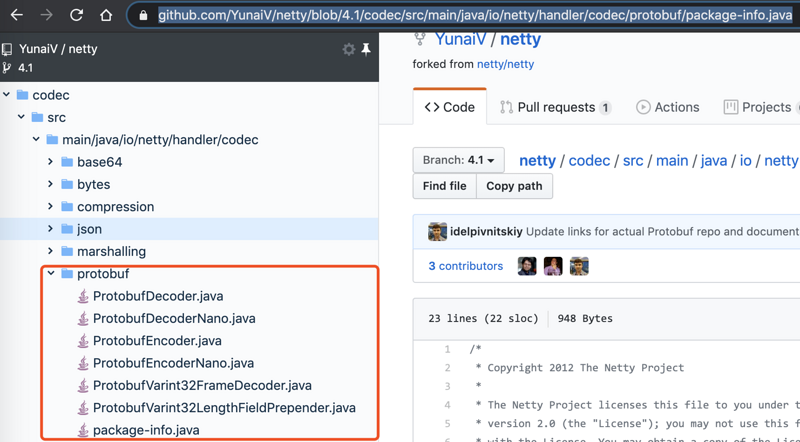The image size is (800, 442).
Task: Open the Branch 4.1 dropdown
Action: coord(458,160)
